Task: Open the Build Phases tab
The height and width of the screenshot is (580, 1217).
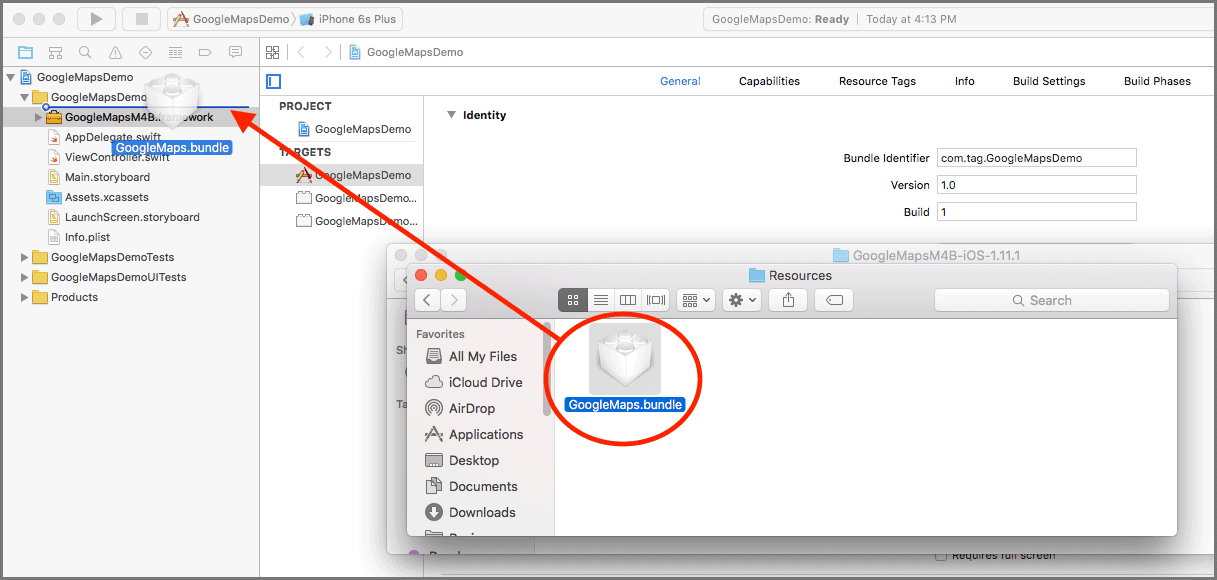Action: tap(1157, 81)
